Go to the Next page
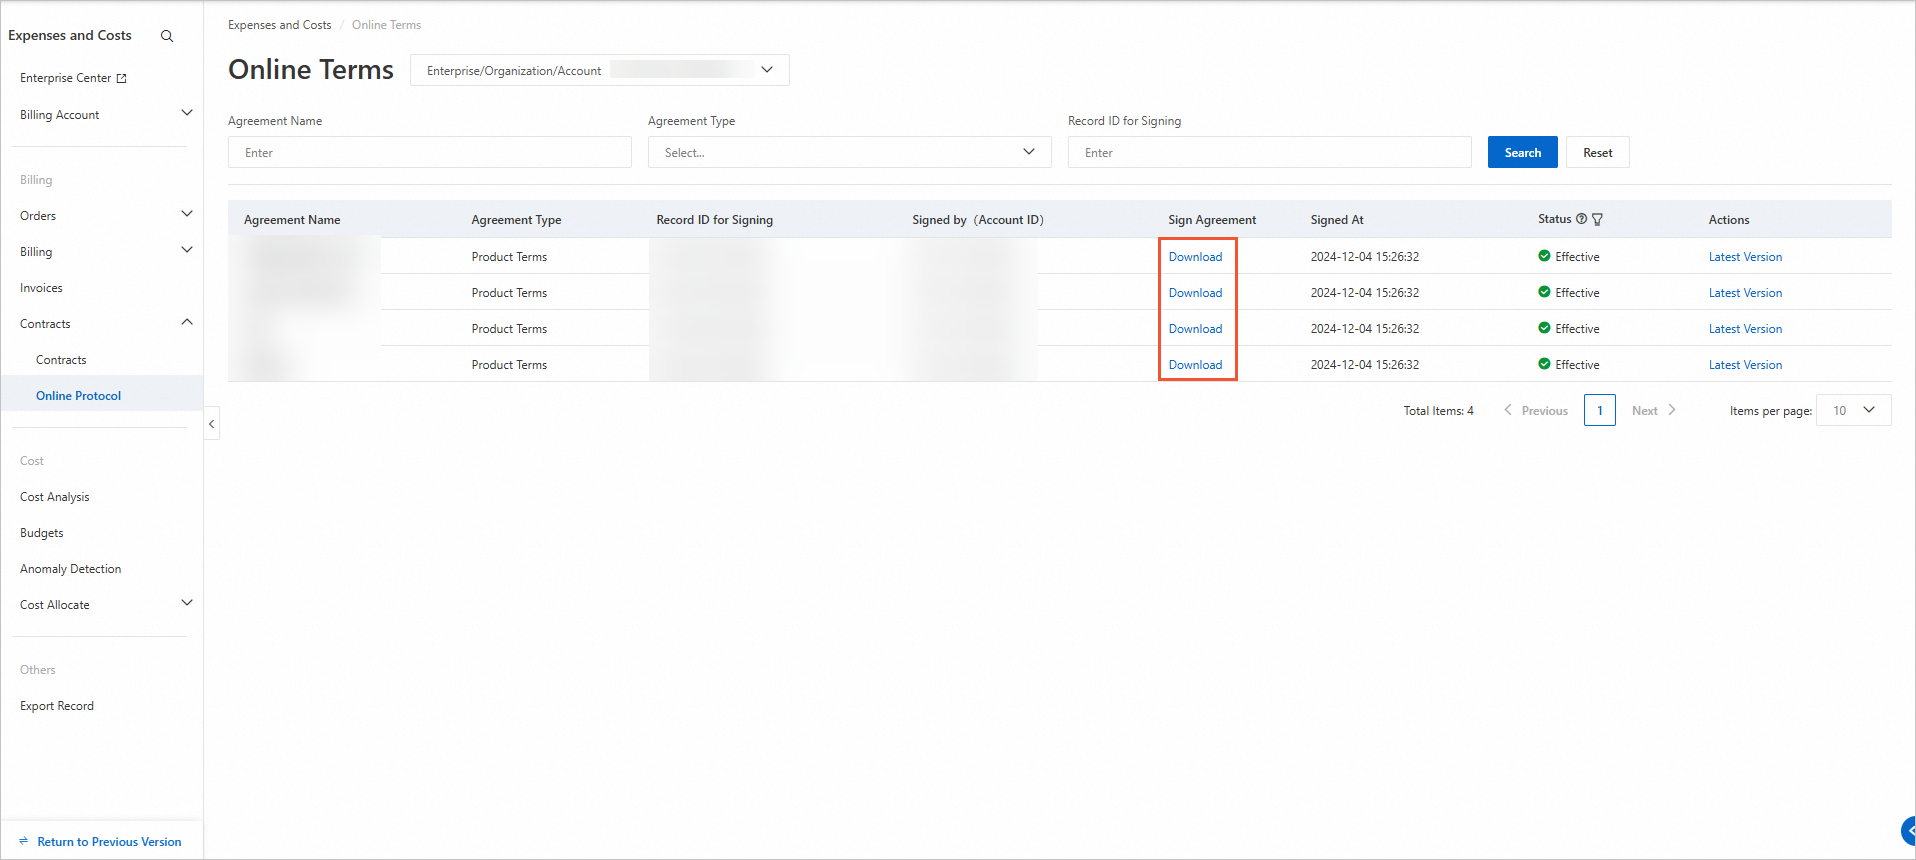The height and width of the screenshot is (860, 1916). 1654,410
